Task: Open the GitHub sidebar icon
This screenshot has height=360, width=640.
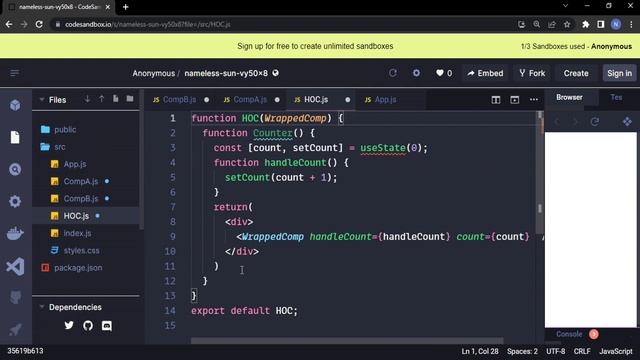Action: (15, 298)
